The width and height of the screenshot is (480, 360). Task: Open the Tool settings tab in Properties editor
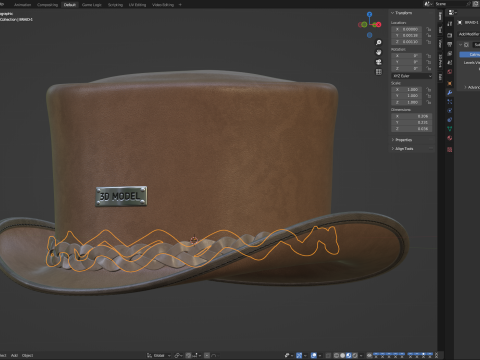pos(450,24)
